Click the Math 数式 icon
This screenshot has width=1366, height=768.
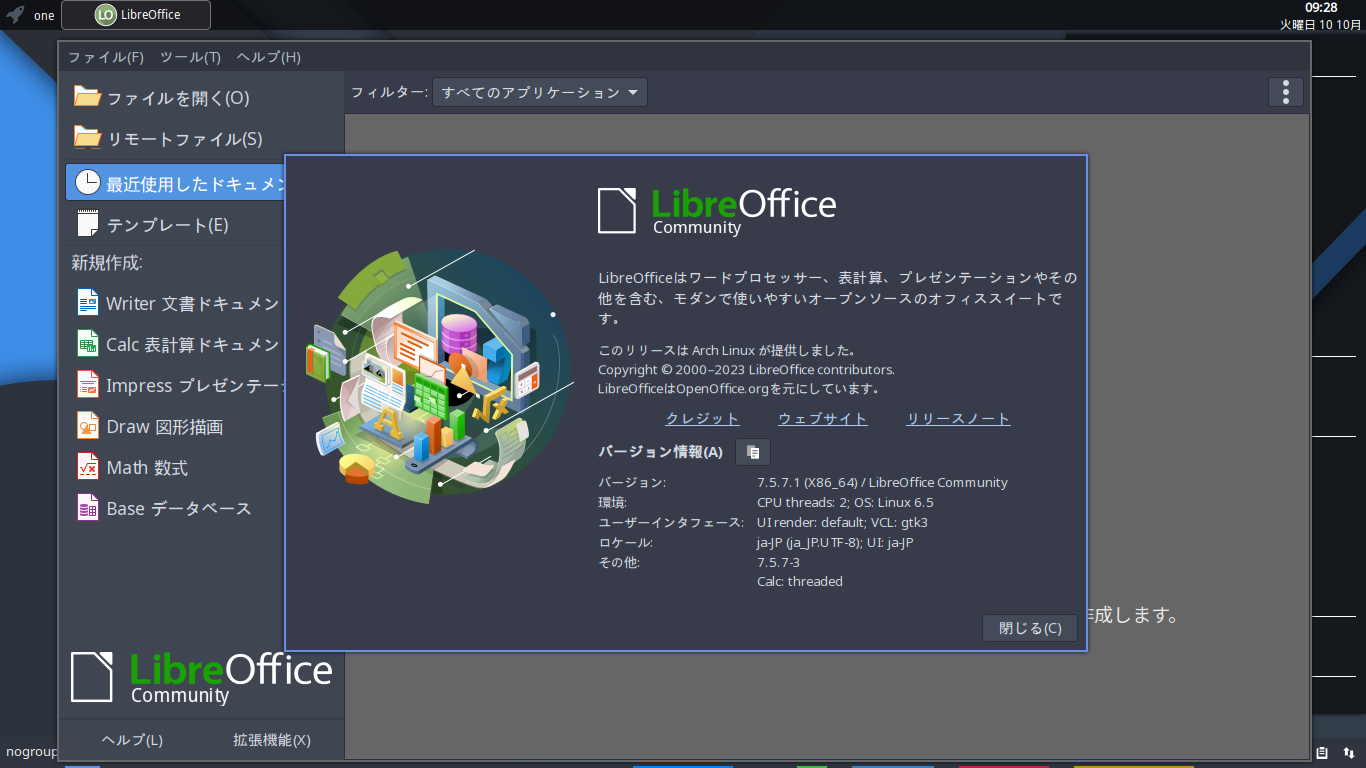click(88, 467)
